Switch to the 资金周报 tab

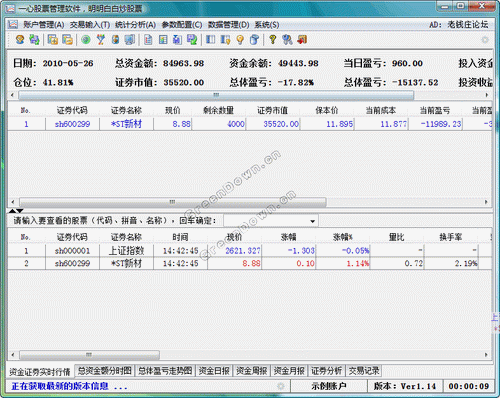click(x=251, y=371)
